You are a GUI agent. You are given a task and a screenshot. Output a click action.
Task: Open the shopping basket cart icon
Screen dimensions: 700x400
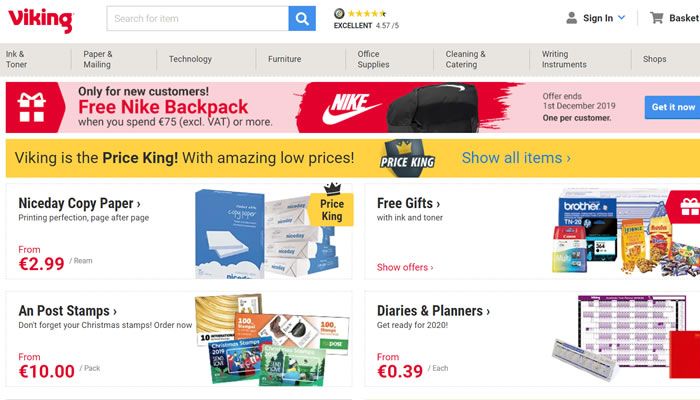pyautogui.click(x=656, y=18)
